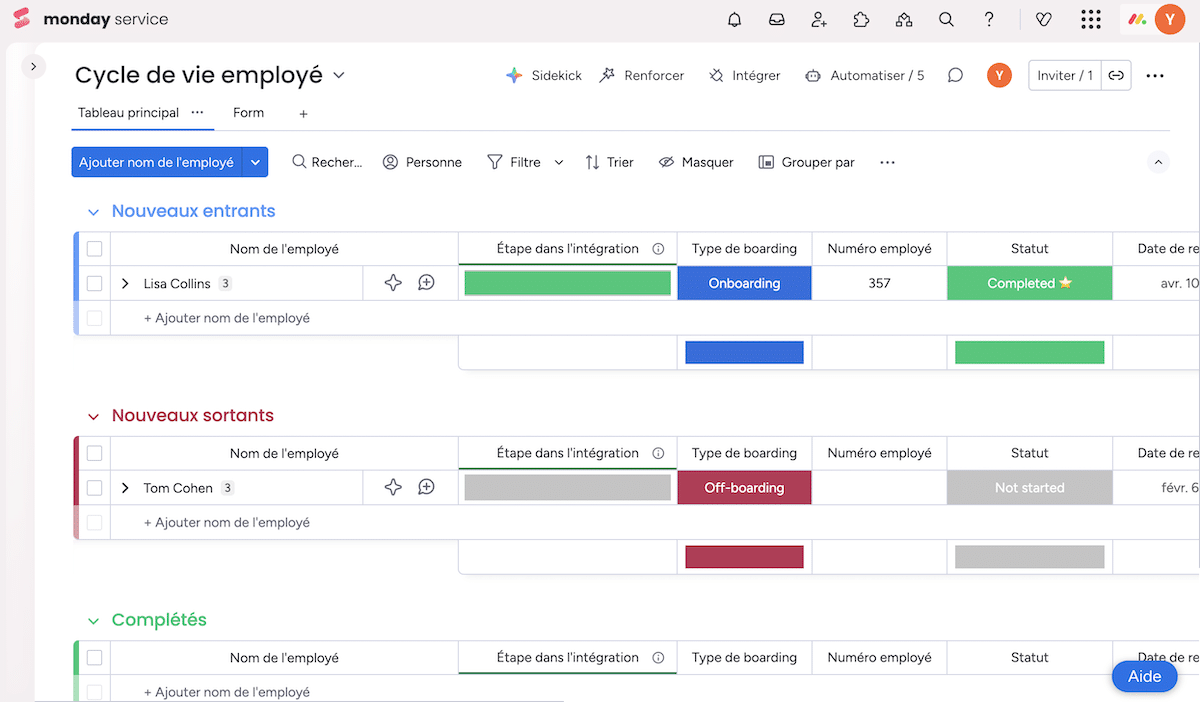Click Ajouter nom de l'employé row under Tom Cohen
1200x702 pixels.
pos(228,522)
